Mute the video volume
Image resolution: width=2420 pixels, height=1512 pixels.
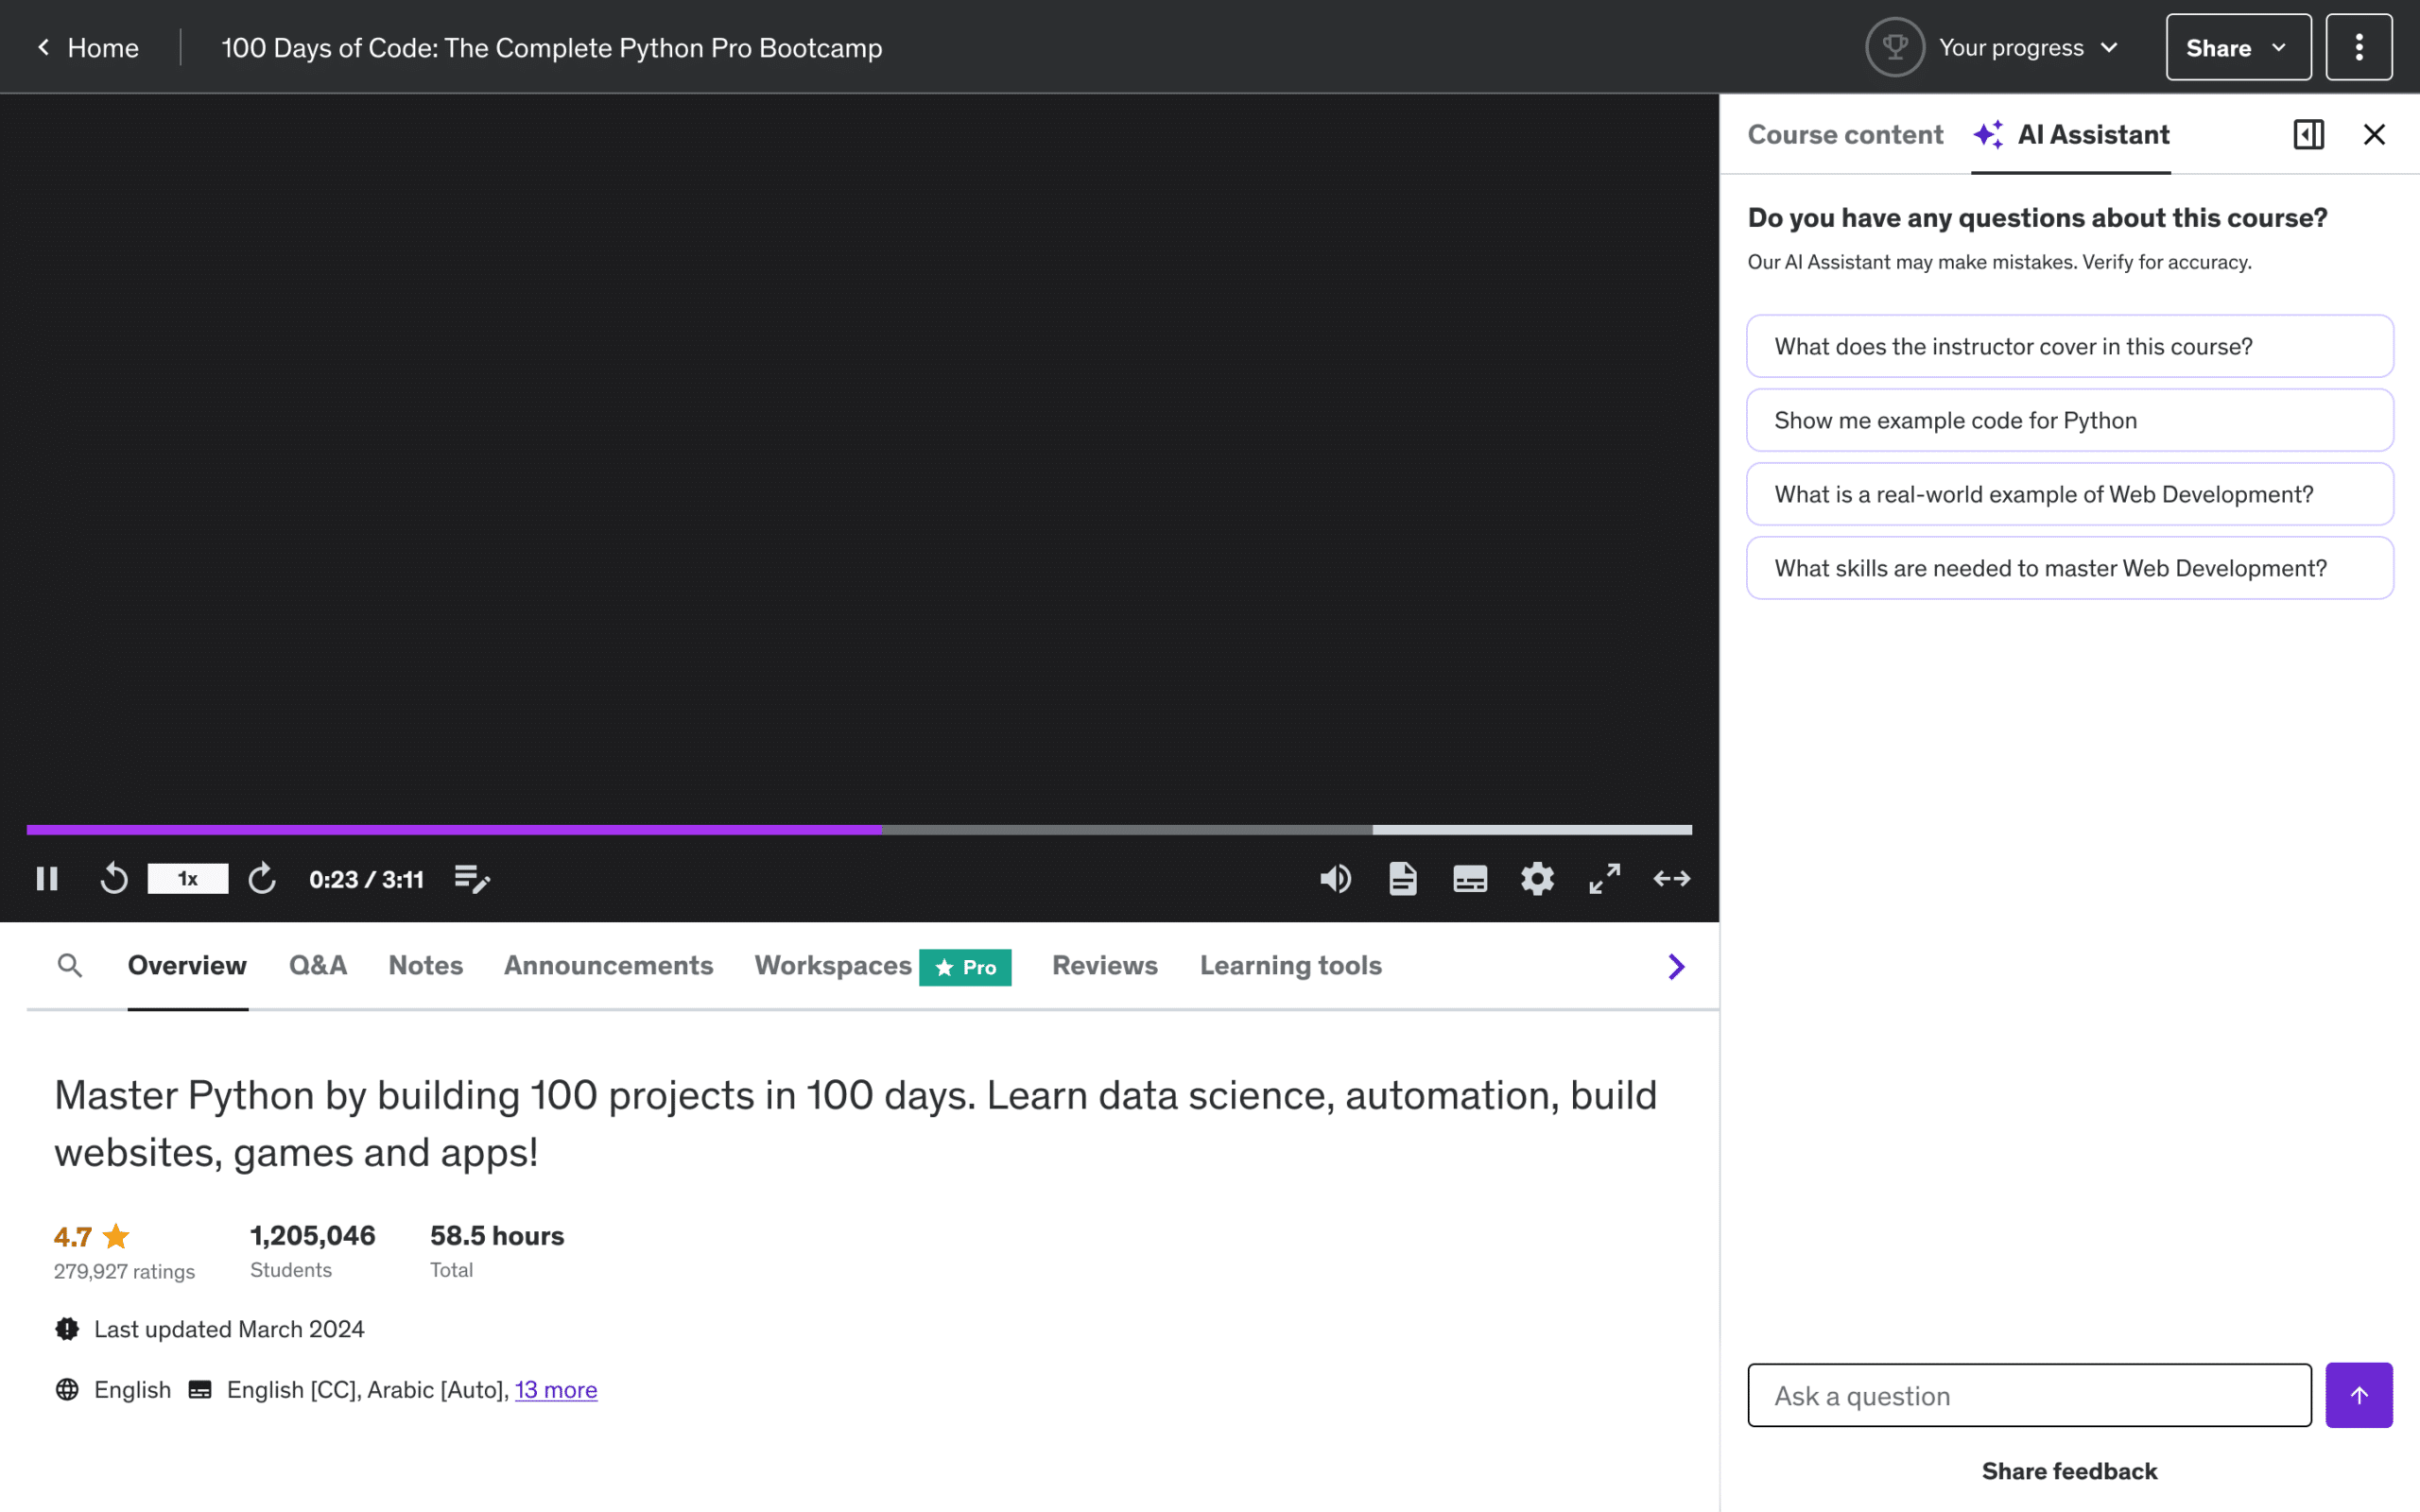1335,879
